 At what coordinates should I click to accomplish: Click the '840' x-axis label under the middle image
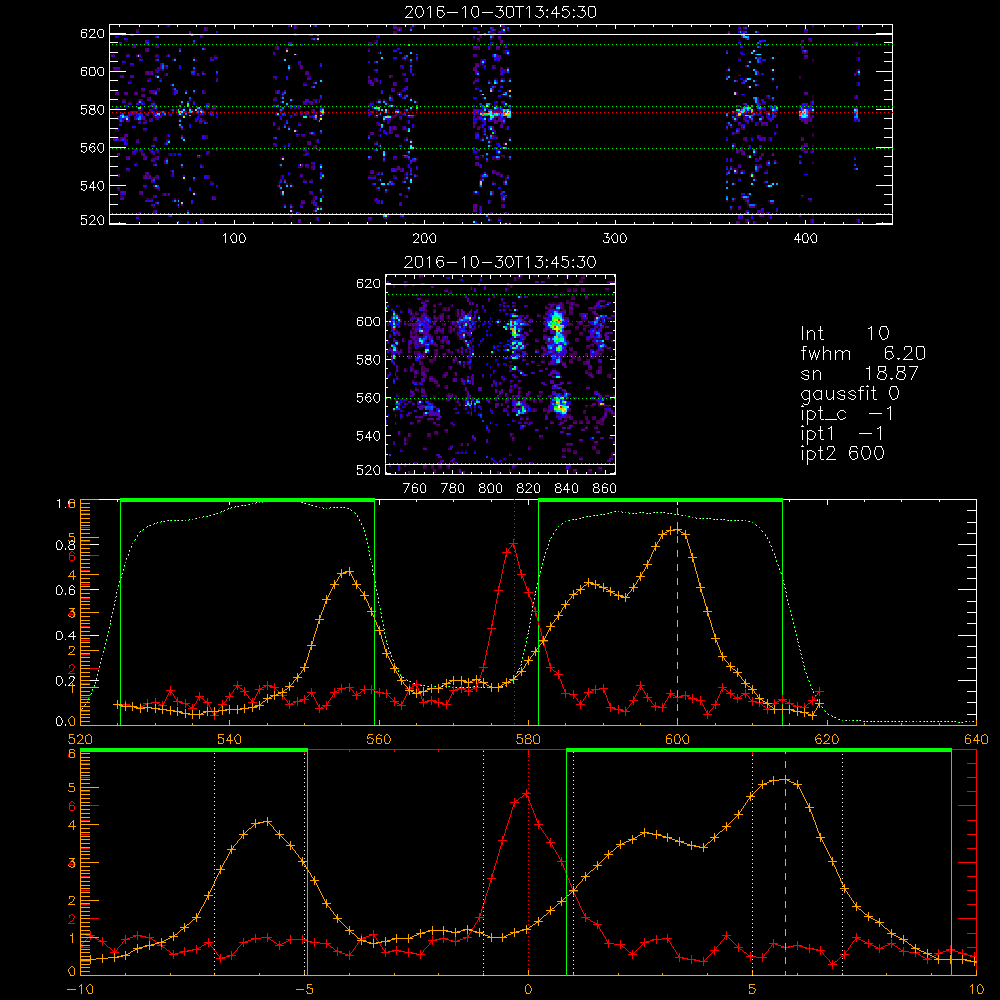566,489
